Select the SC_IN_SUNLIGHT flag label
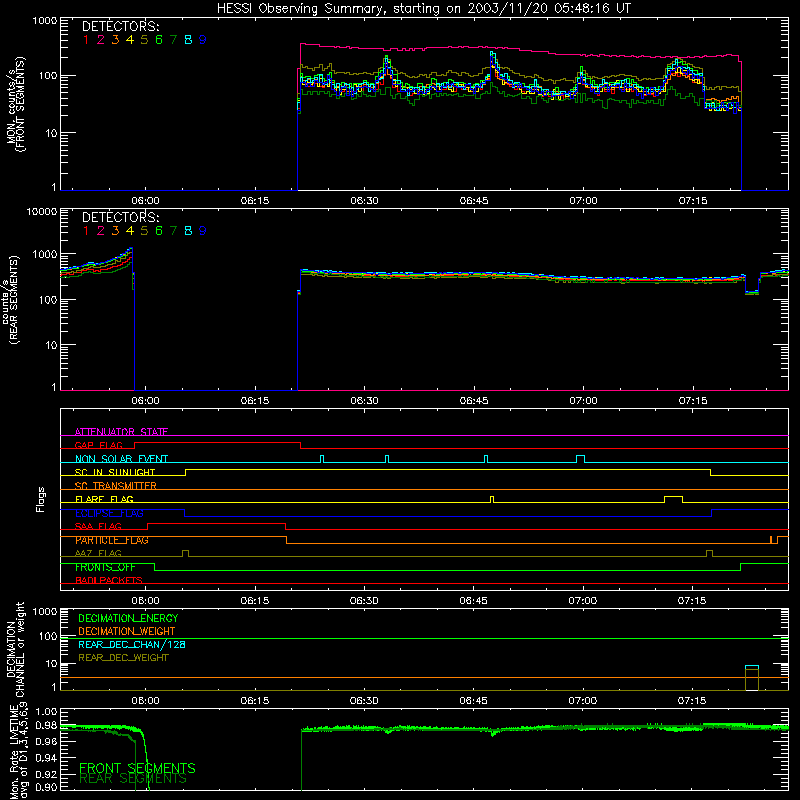The height and width of the screenshot is (800, 800). click(x=115, y=472)
